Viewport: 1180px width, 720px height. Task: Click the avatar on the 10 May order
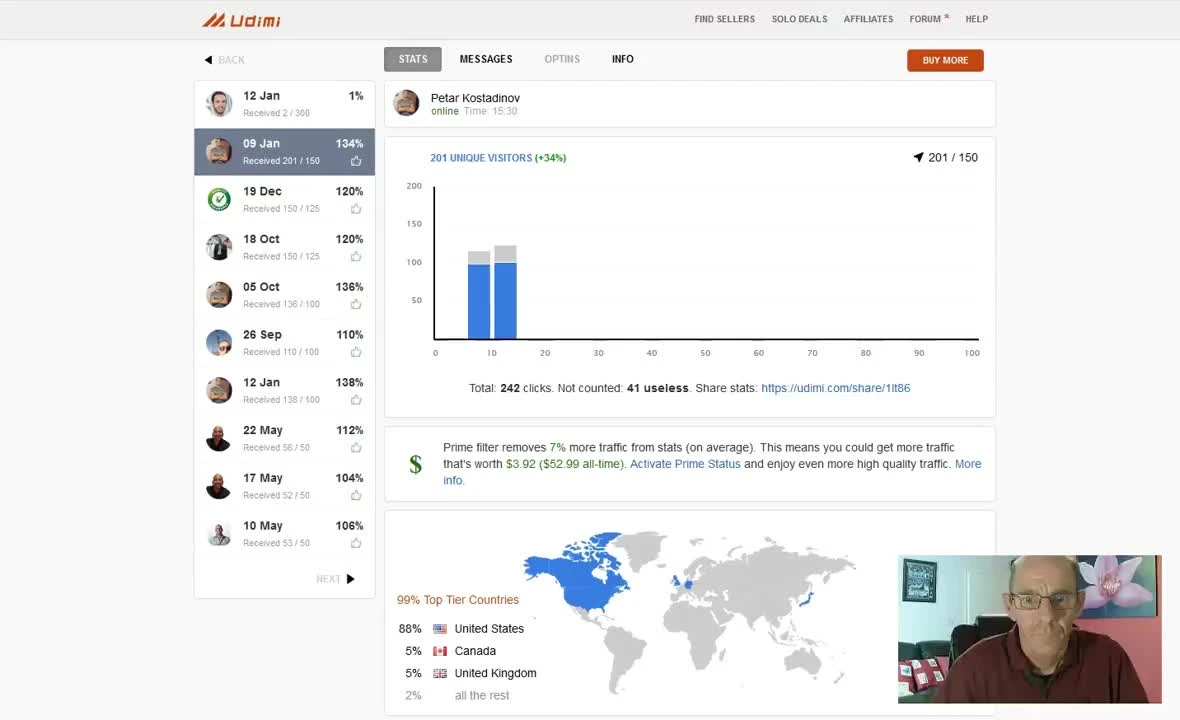(x=219, y=533)
